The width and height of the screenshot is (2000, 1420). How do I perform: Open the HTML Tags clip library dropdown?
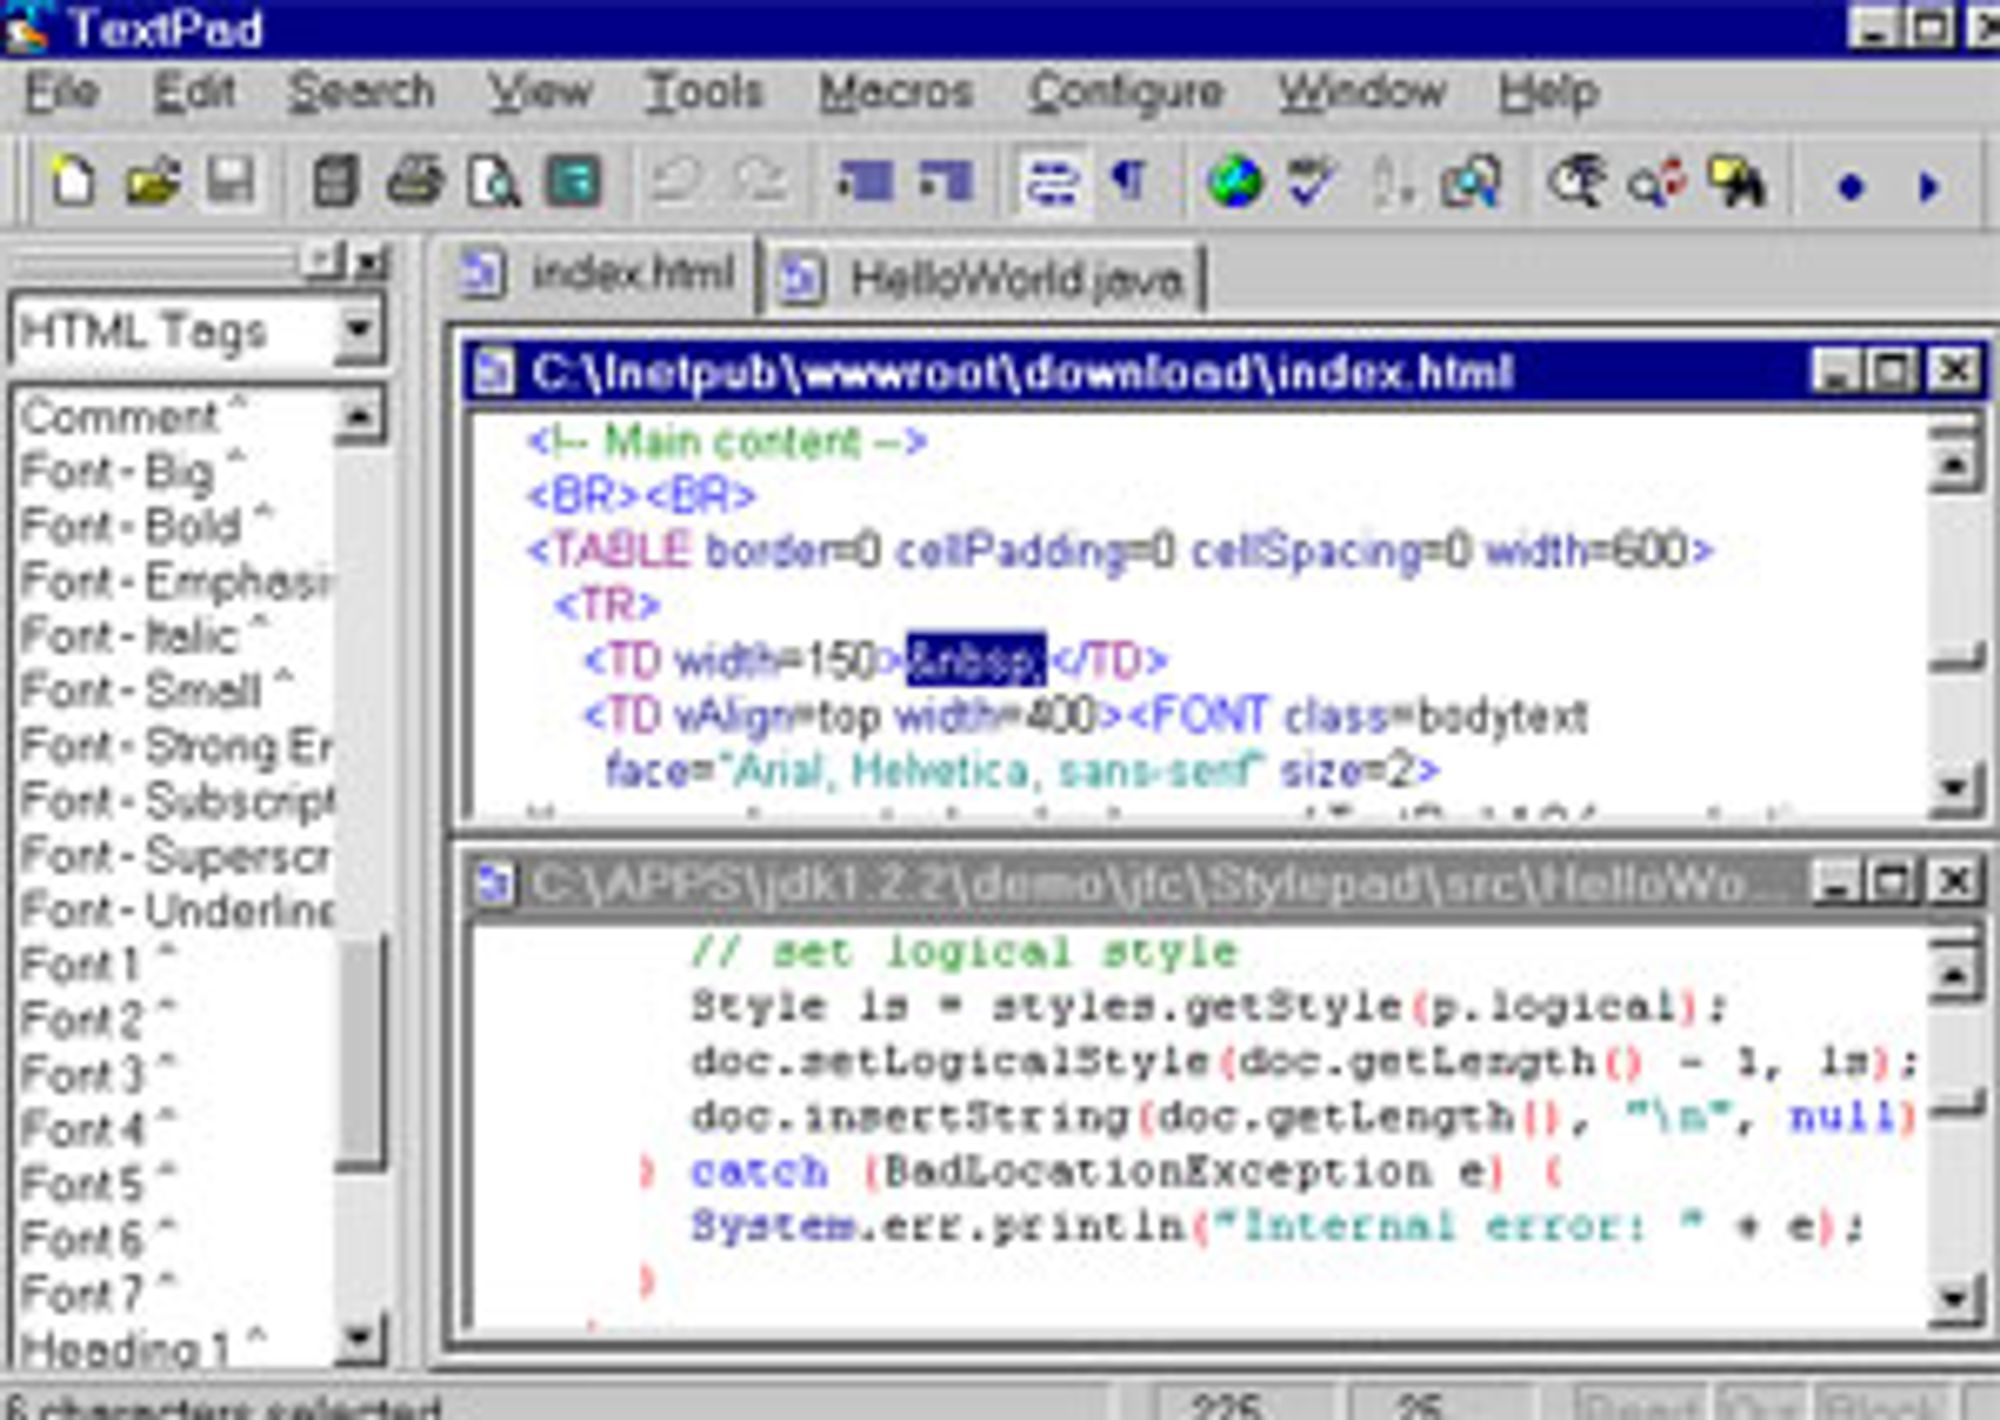tap(357, 330)
